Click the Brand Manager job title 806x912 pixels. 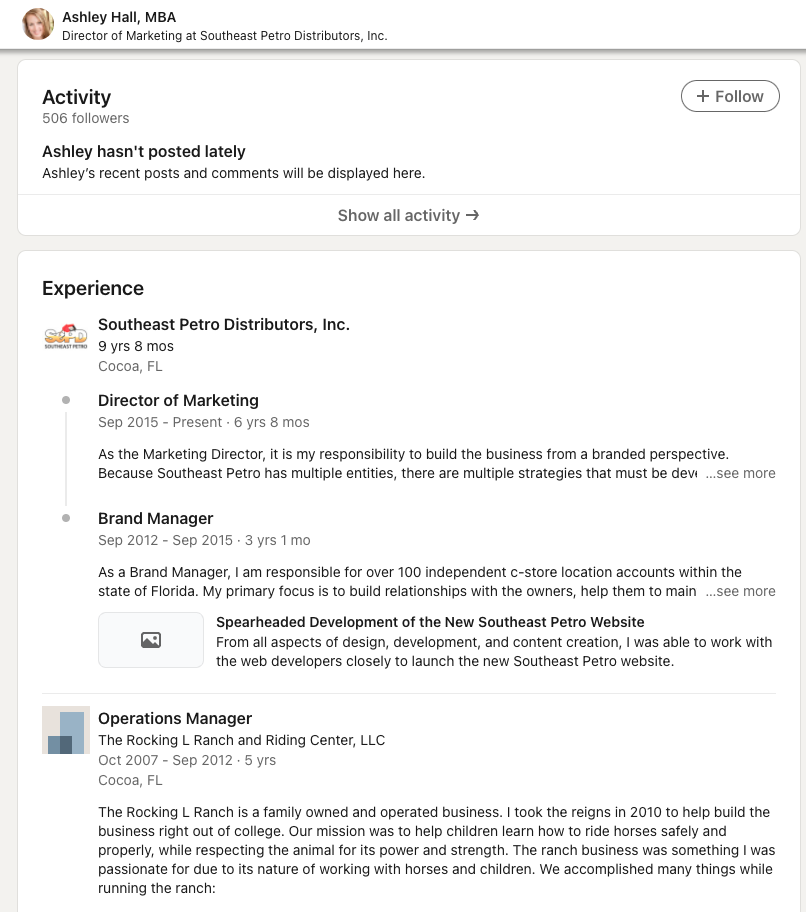click(x=156, y=518)
